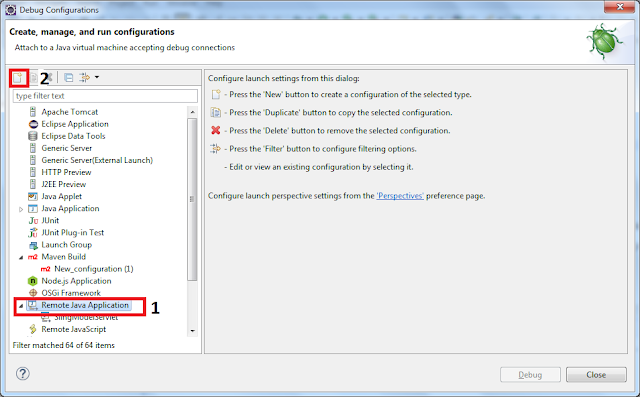This screenshot has height=397, width=640.
Task: Collapse the Maven Build node
Action: pyautogui.click(x=21, y=257)
